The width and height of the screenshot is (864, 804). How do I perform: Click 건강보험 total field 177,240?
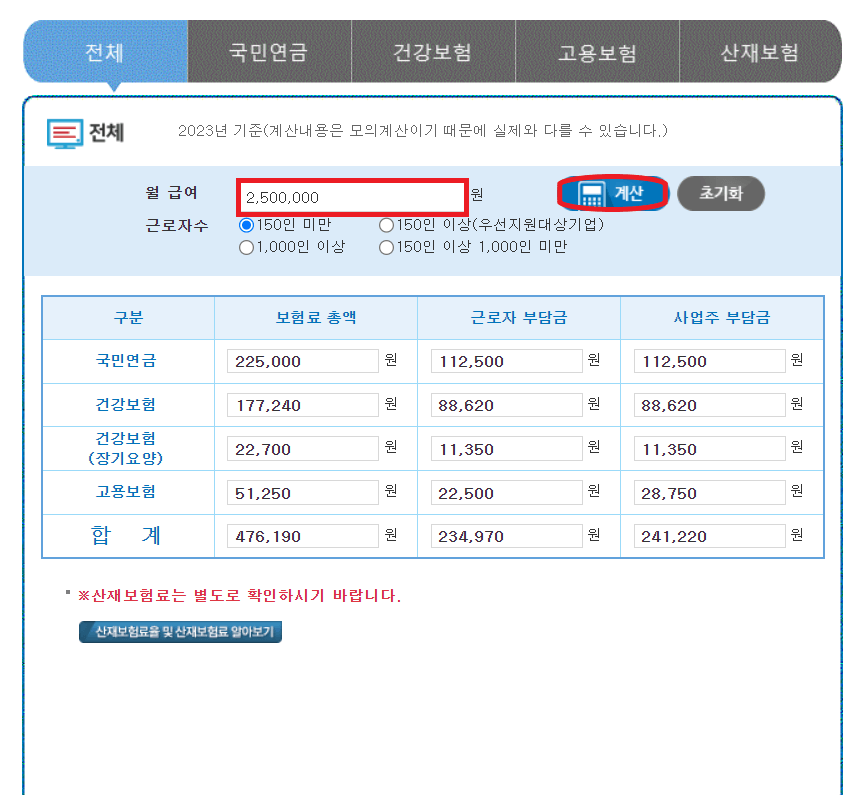[x=303, y=405]
